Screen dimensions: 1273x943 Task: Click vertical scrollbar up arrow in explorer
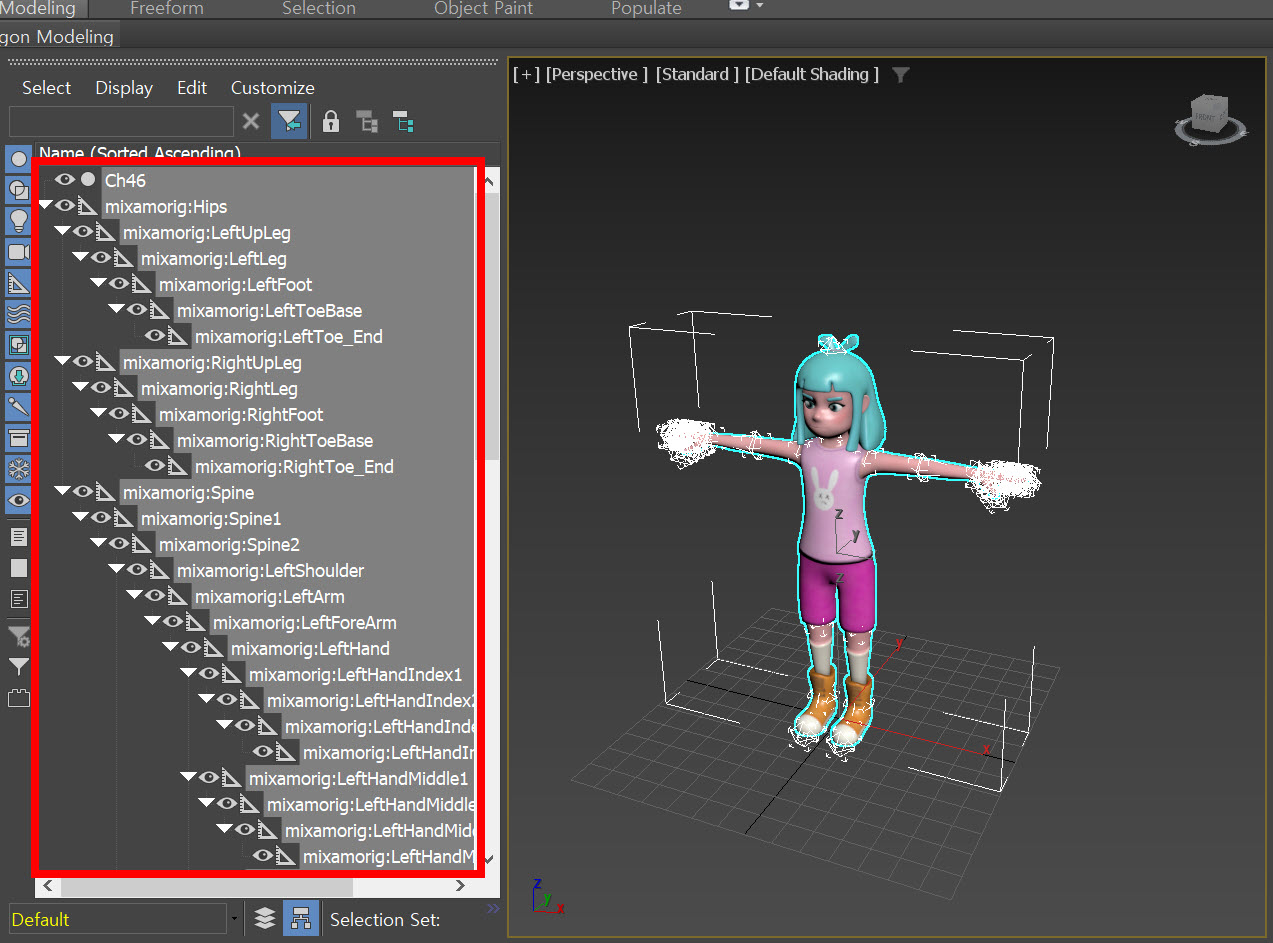coord(489,182)
